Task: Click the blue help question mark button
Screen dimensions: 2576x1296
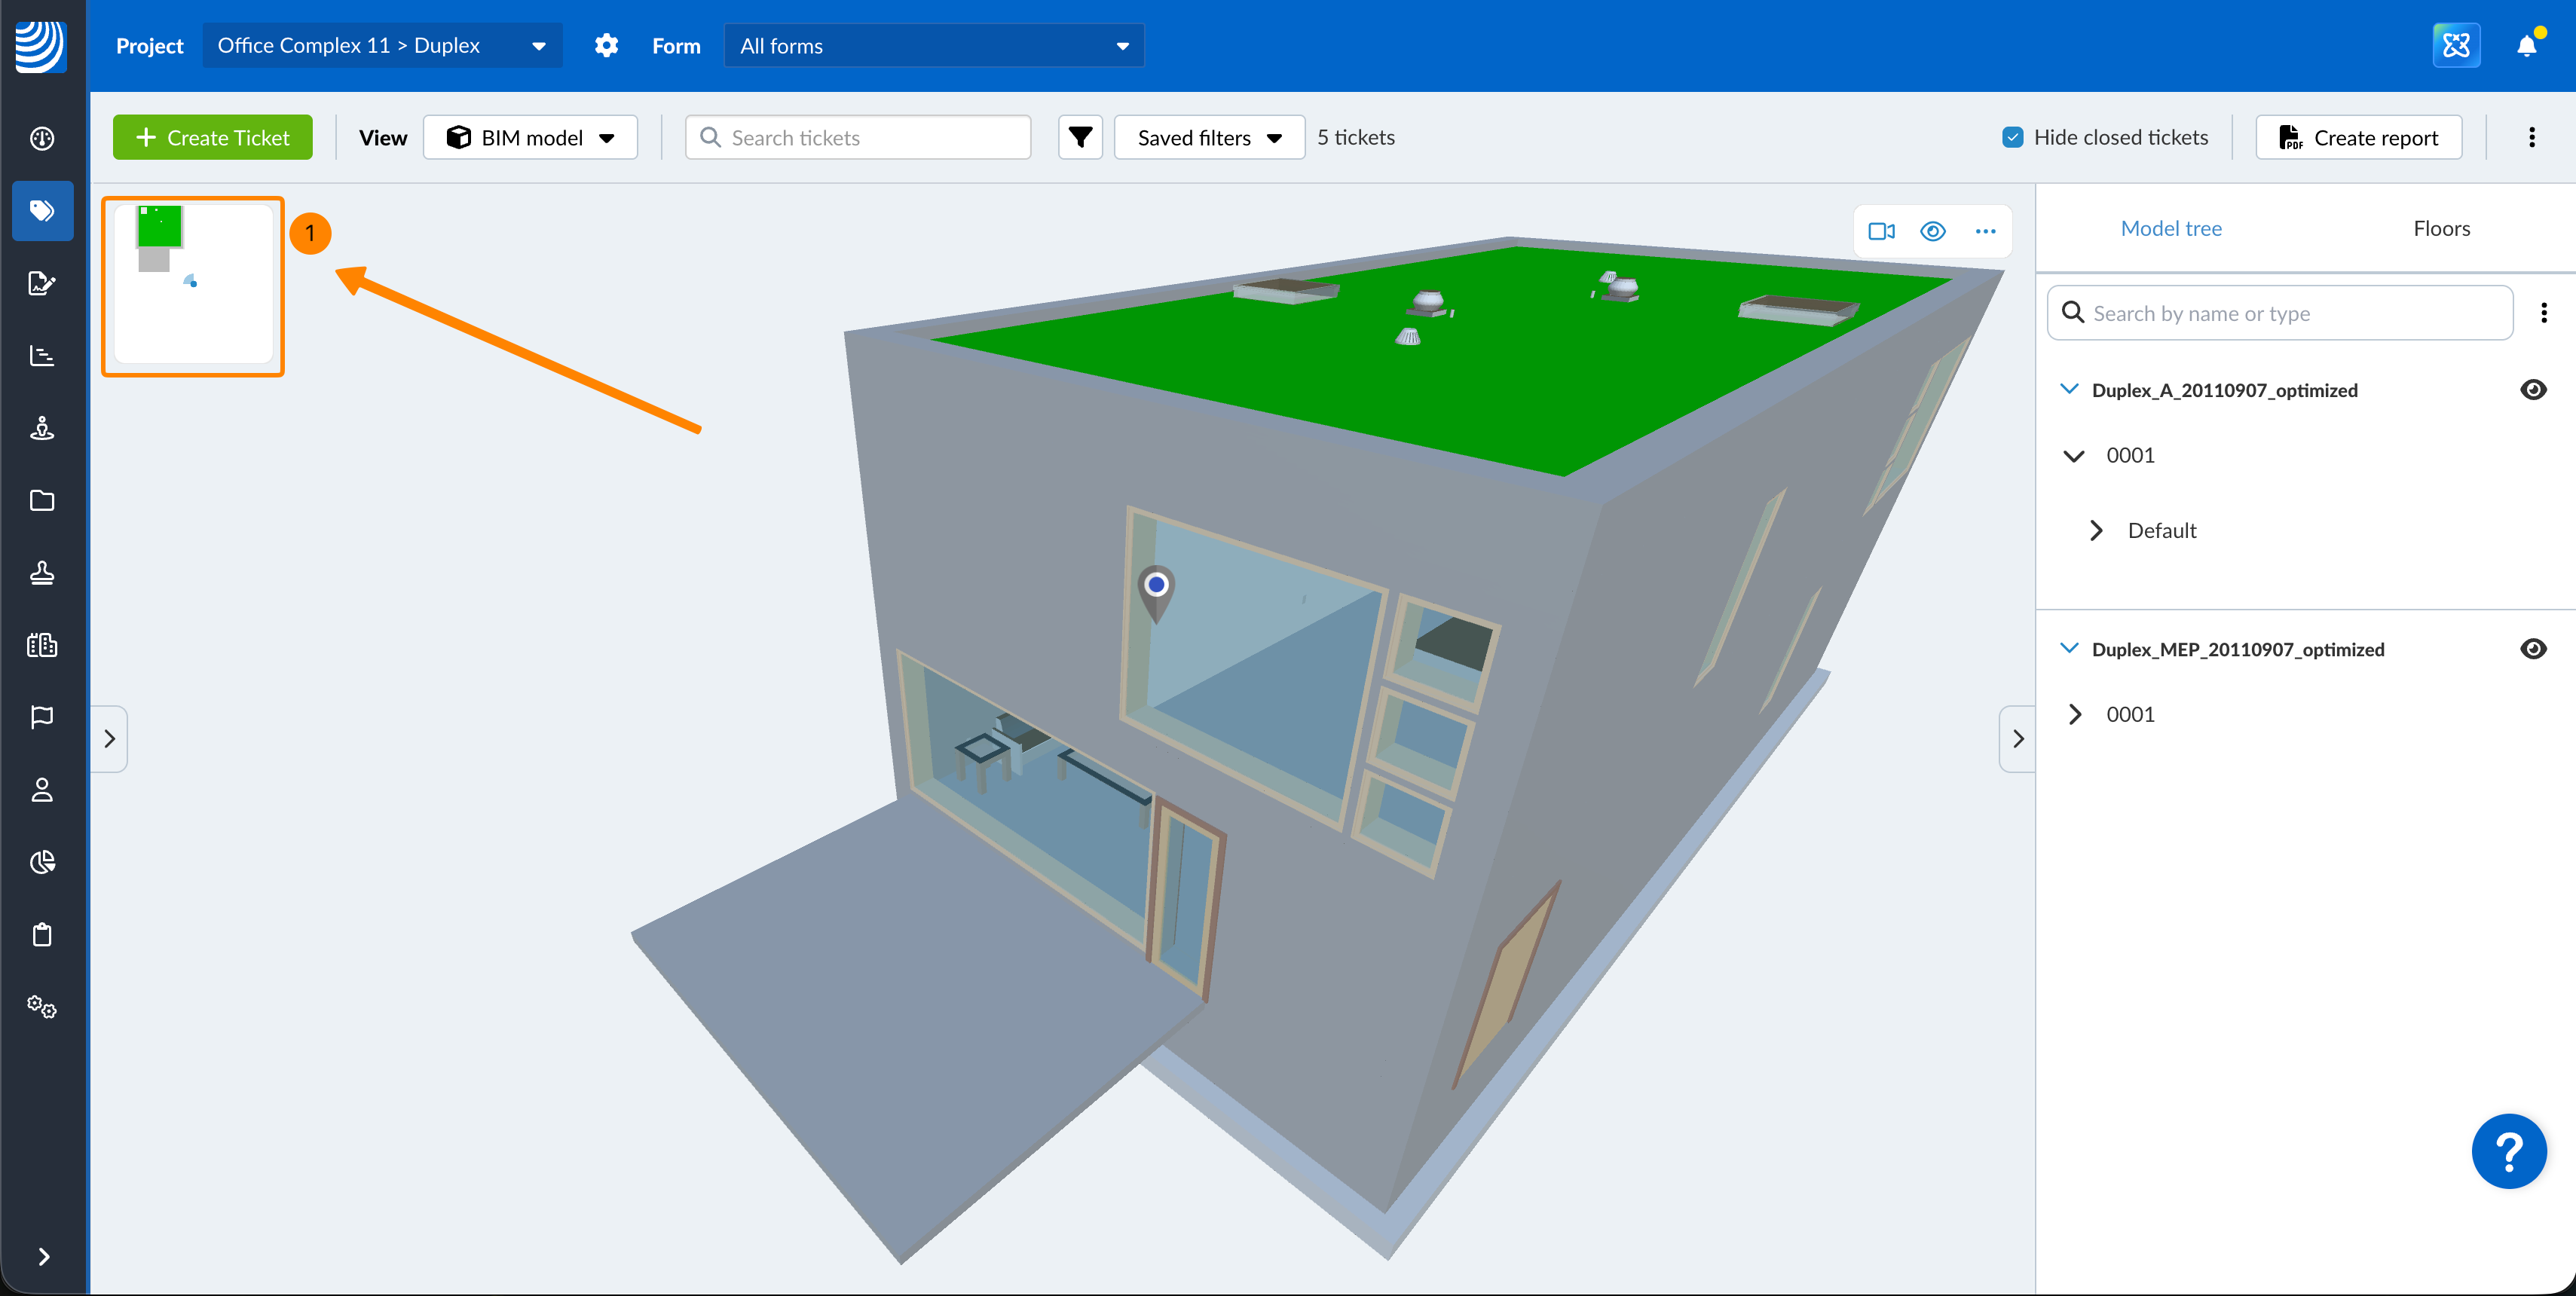Action: (x=2508, y=1151)
